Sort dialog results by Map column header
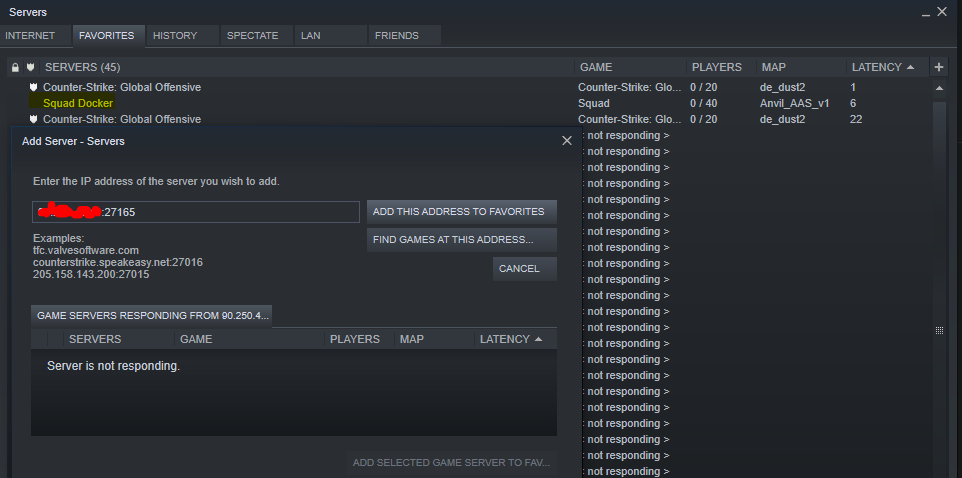The height and width of the screenshot is (478, 962). (434, 339)
